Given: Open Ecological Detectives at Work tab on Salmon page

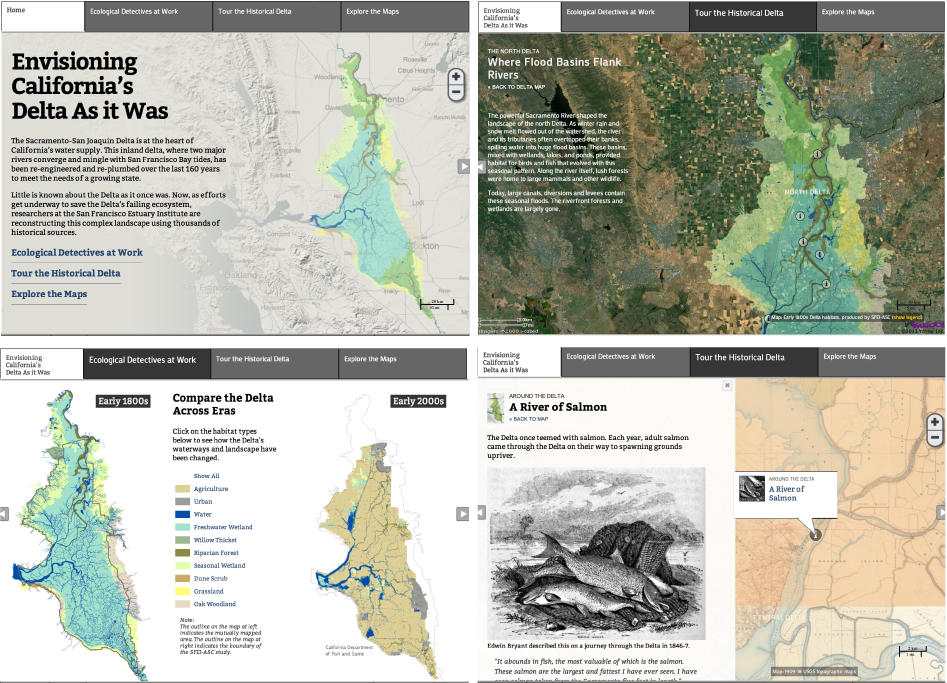Looking at the screenshot, I should [x=625, y=362].
